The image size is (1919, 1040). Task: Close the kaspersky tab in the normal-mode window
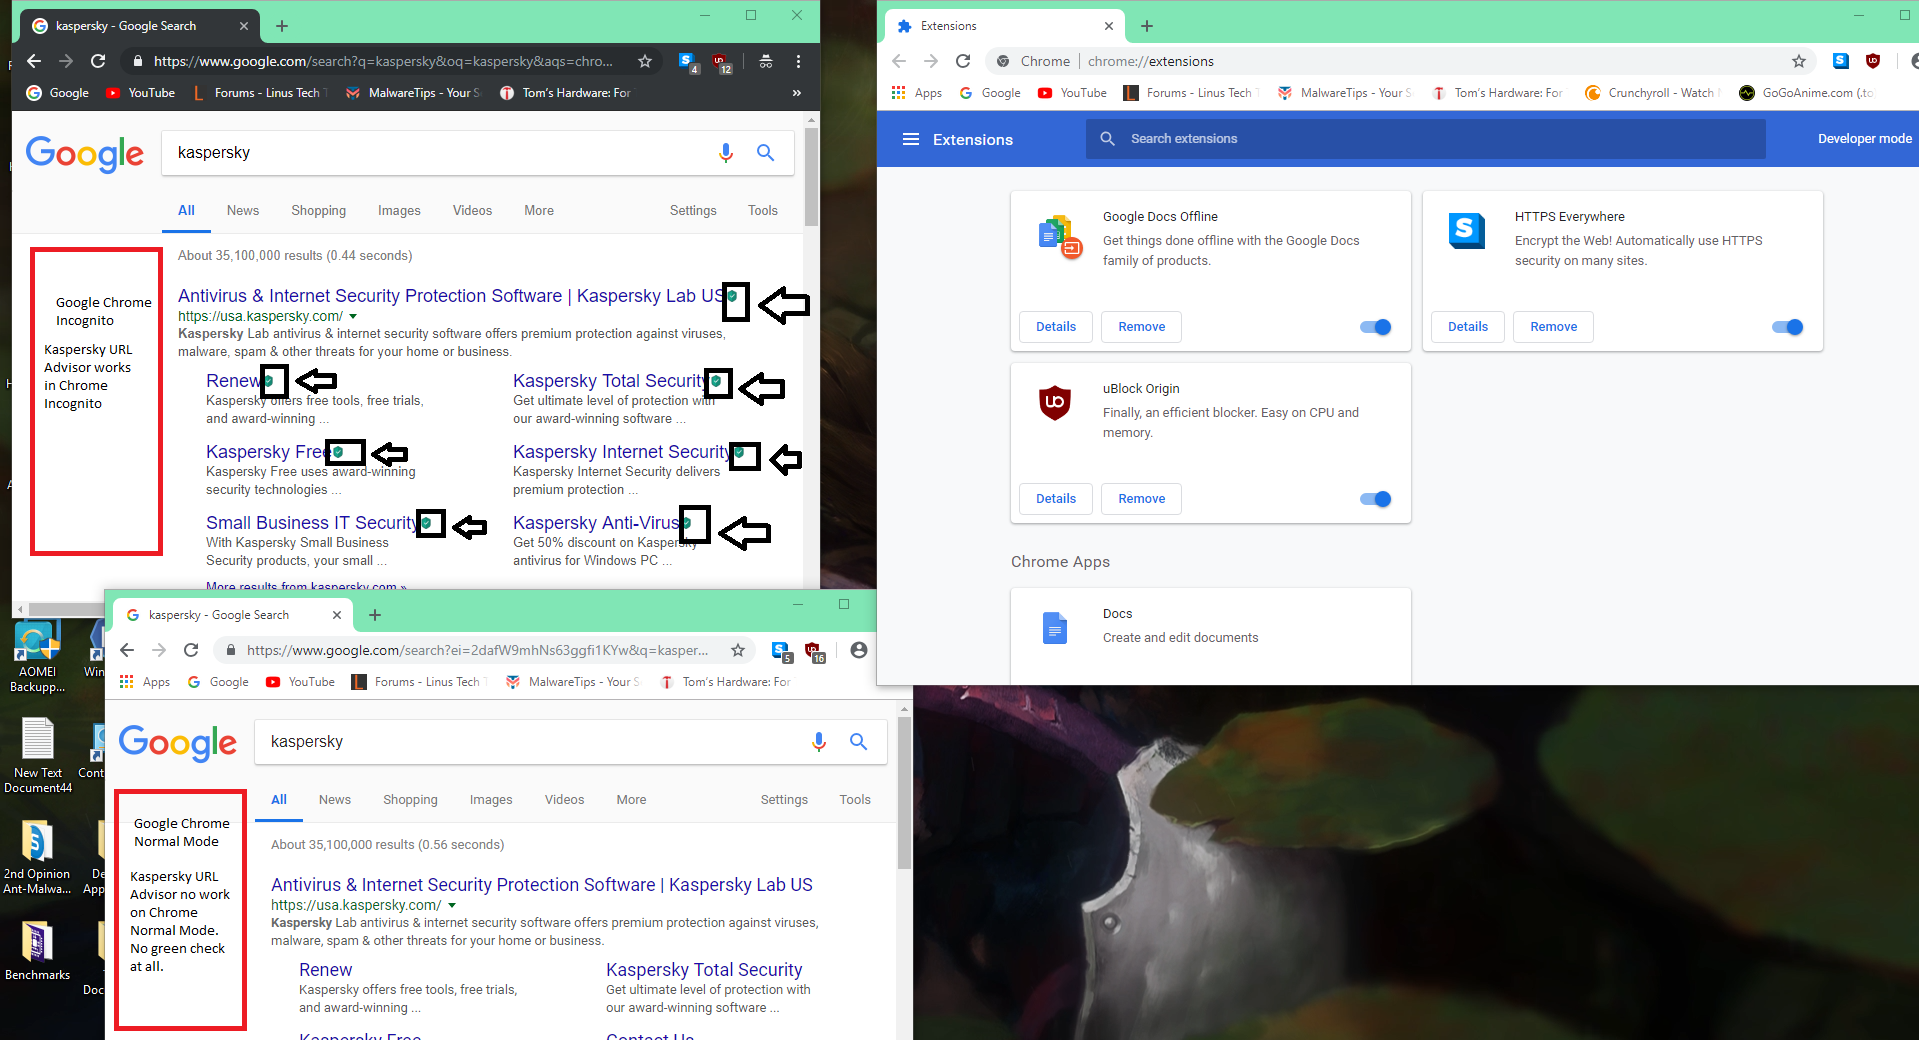(337, 615)
